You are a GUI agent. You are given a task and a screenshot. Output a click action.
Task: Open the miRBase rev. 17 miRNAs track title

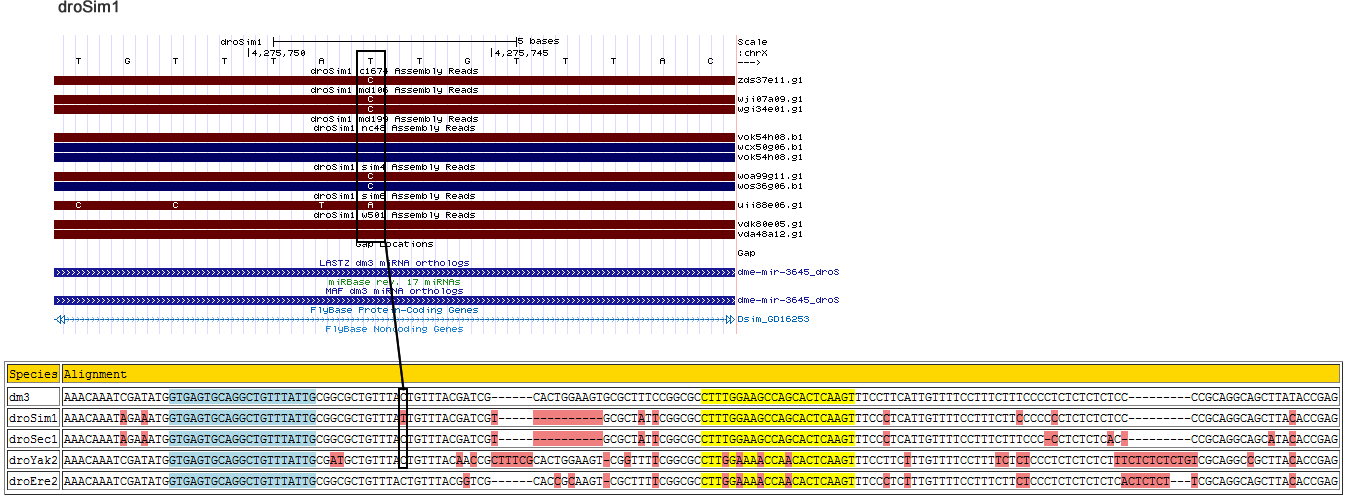point(393,282)
